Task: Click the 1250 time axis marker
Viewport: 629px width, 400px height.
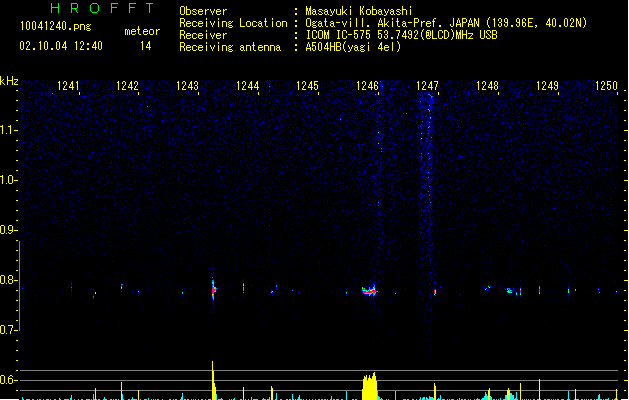Action: click(606, 86)
